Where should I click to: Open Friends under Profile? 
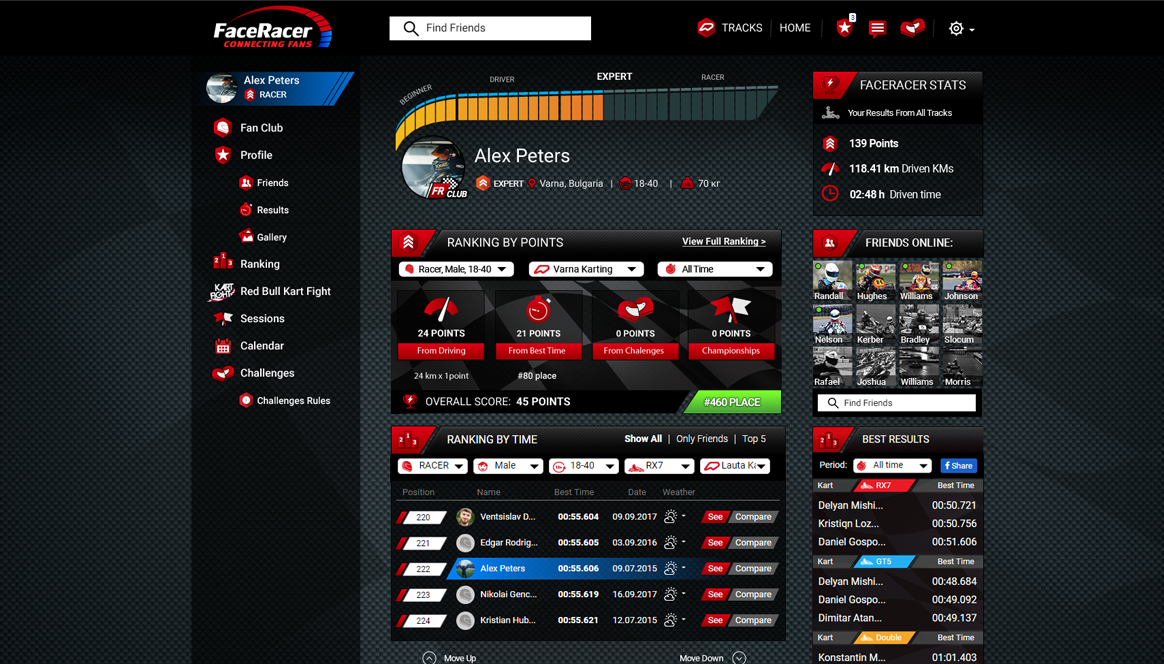pyautogui.click(x=272, y=183)
